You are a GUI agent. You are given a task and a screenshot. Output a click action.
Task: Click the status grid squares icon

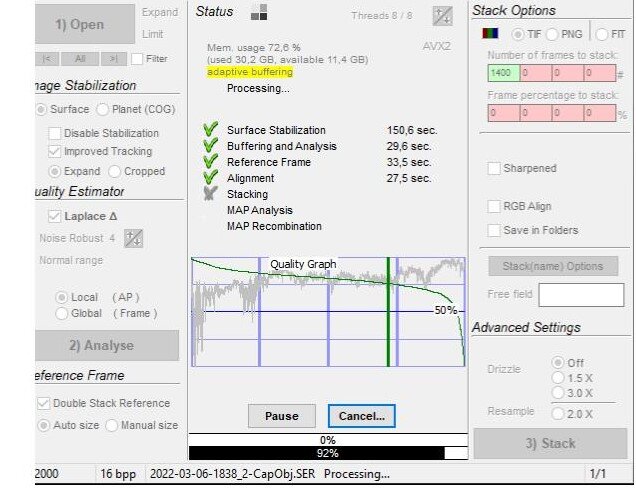[259, 12]
